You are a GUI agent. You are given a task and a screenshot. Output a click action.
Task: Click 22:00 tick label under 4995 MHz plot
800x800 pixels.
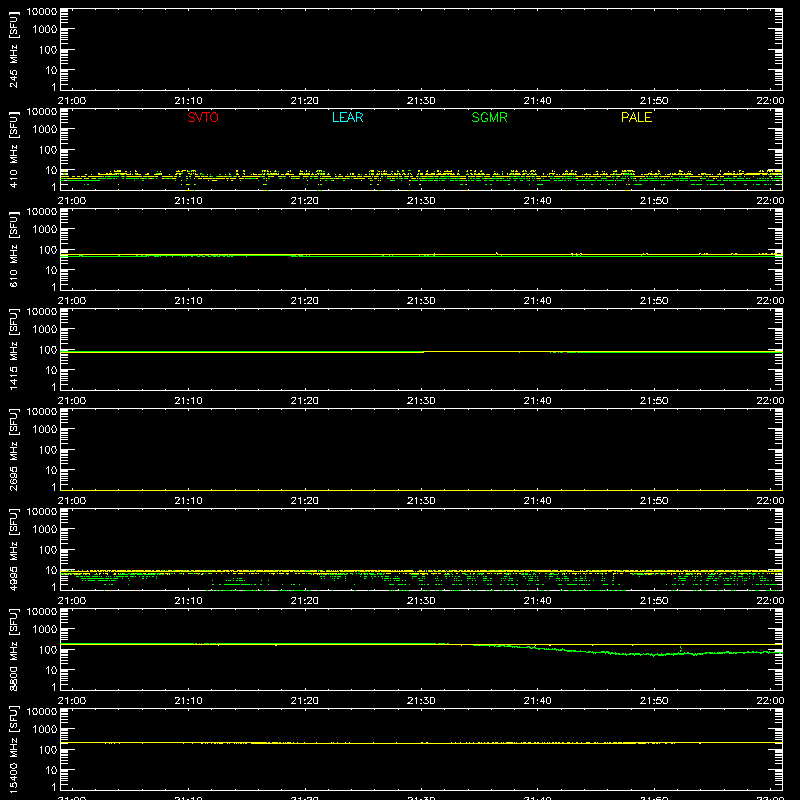[770, 601]
